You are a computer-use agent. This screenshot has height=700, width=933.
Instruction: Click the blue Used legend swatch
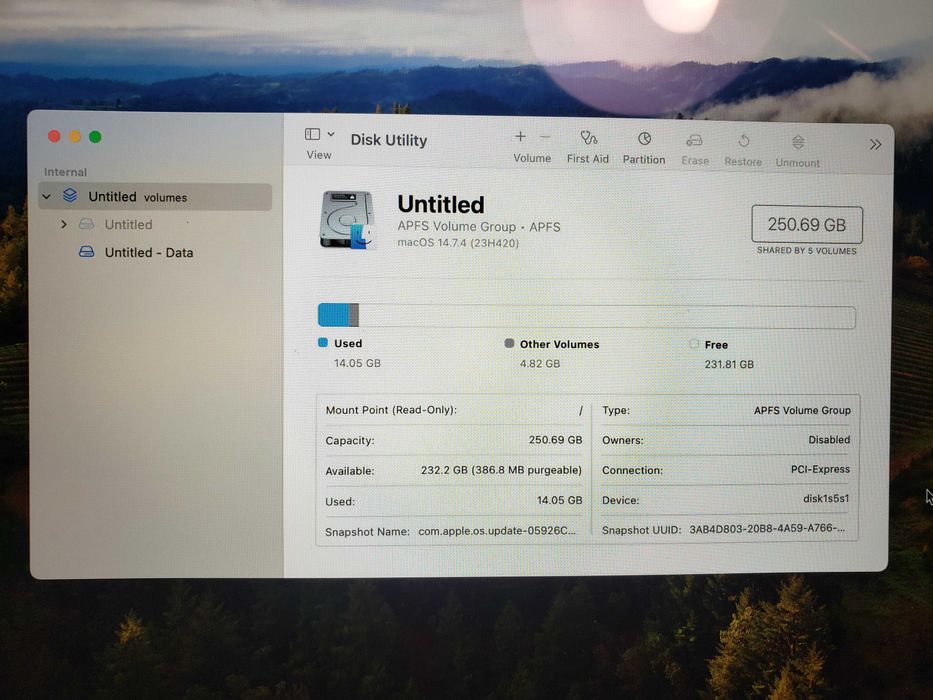[x=323, y=342]
